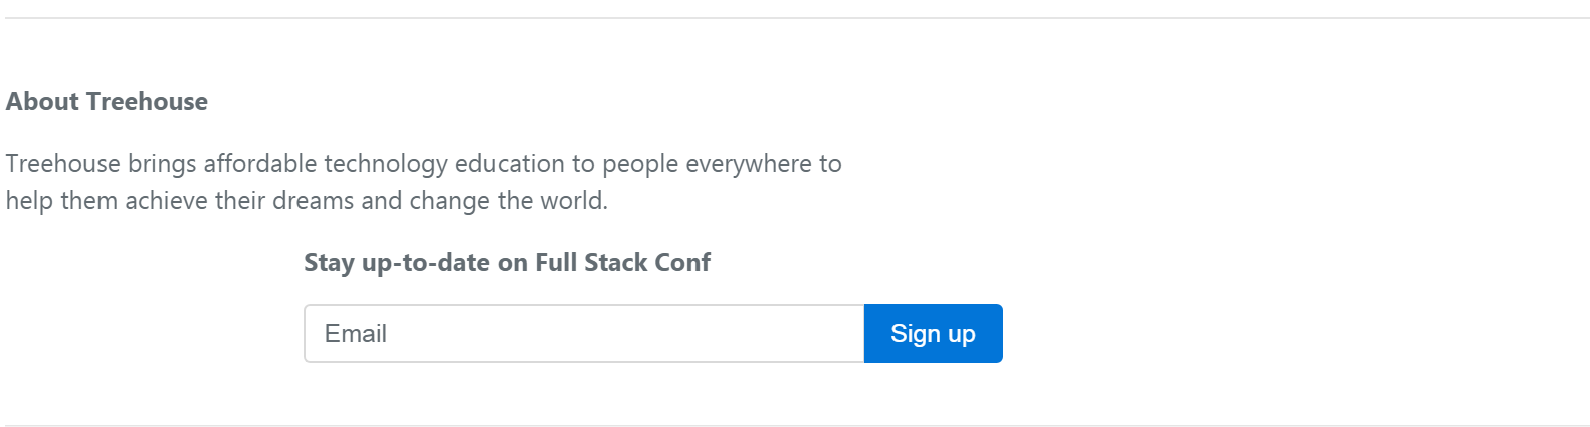The width and height of the screenshot is (1590, 427).
Task: Click the Stay up-to-date on Full Stack Conf label
Action: (x=507, y=263)
